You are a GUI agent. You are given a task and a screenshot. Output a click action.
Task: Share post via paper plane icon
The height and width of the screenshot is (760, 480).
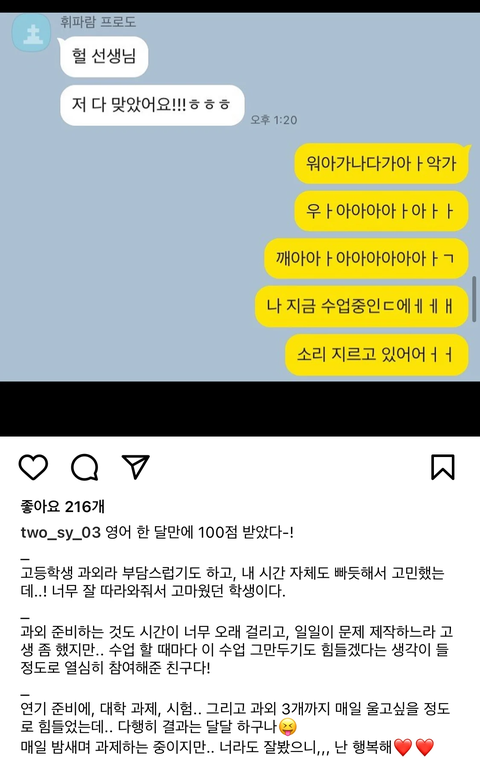click(x=135, y=467)
